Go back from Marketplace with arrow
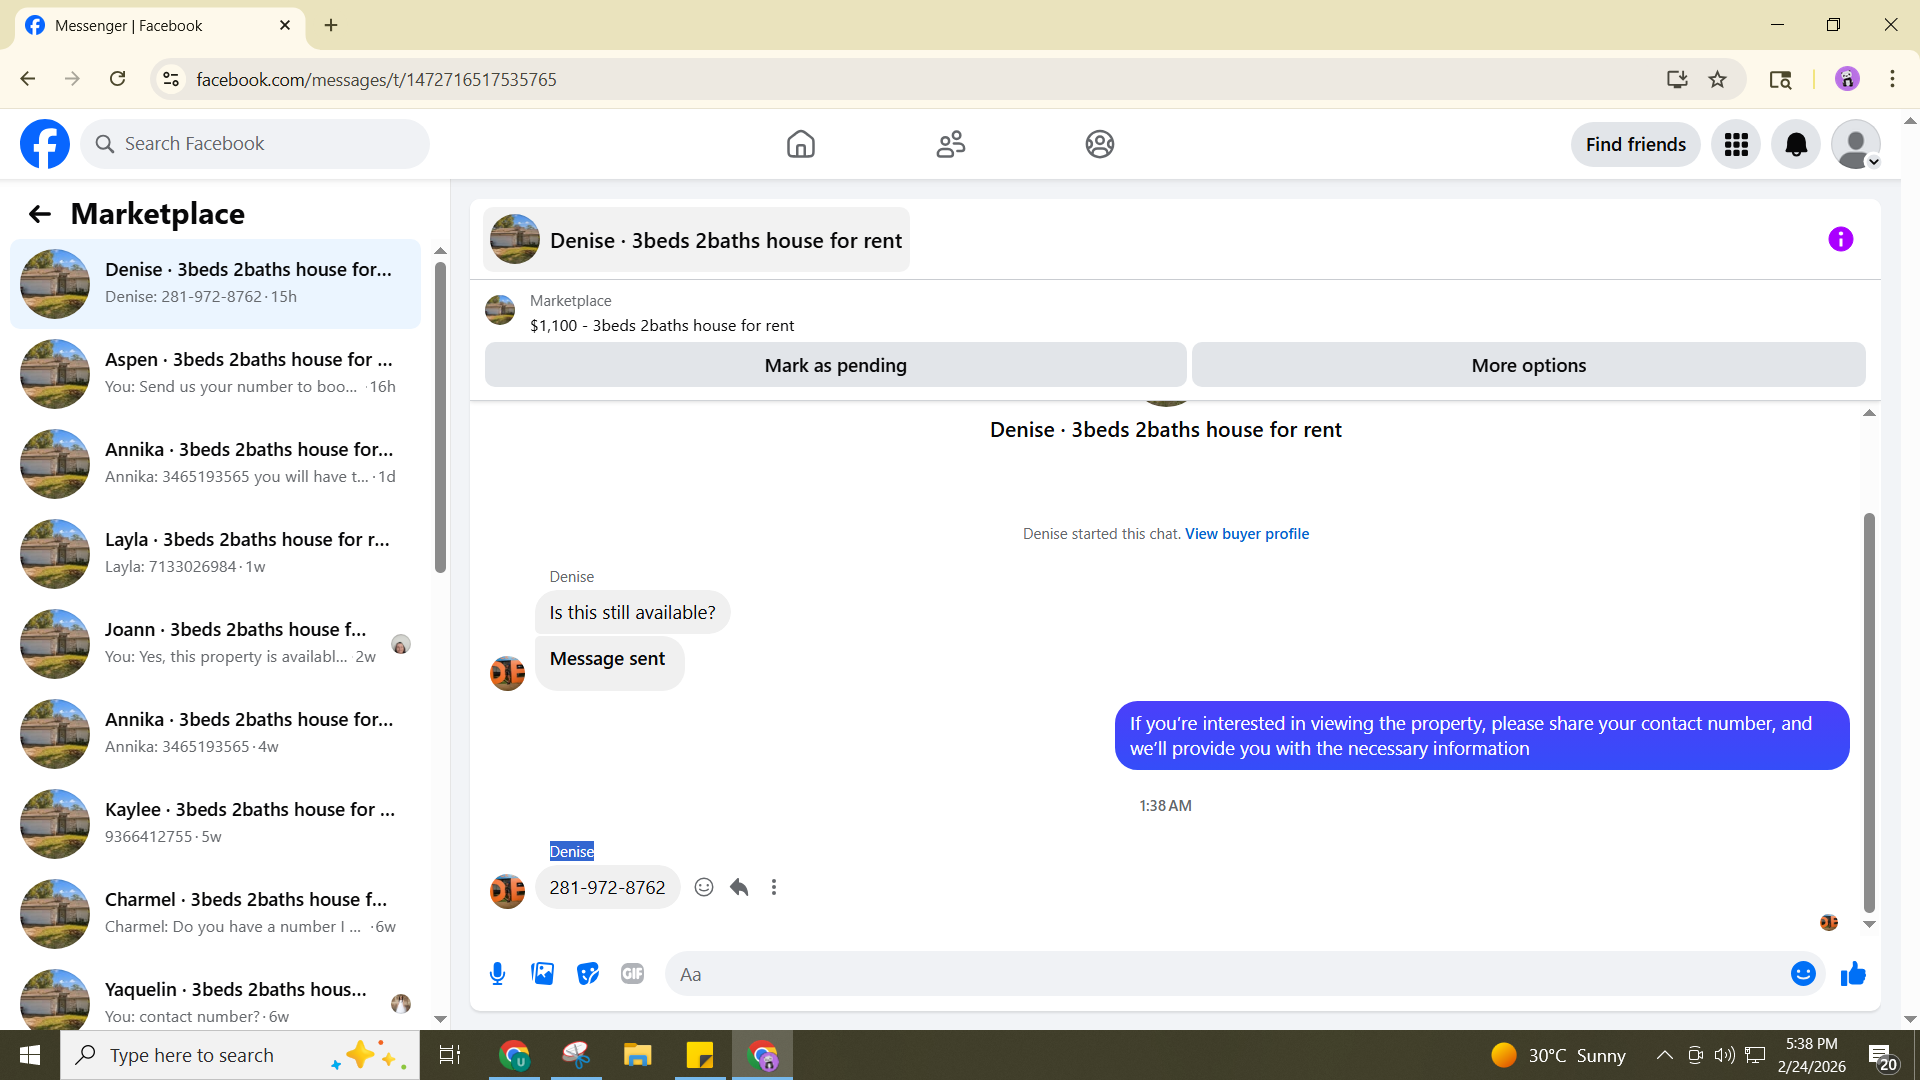 click(40, 214)
